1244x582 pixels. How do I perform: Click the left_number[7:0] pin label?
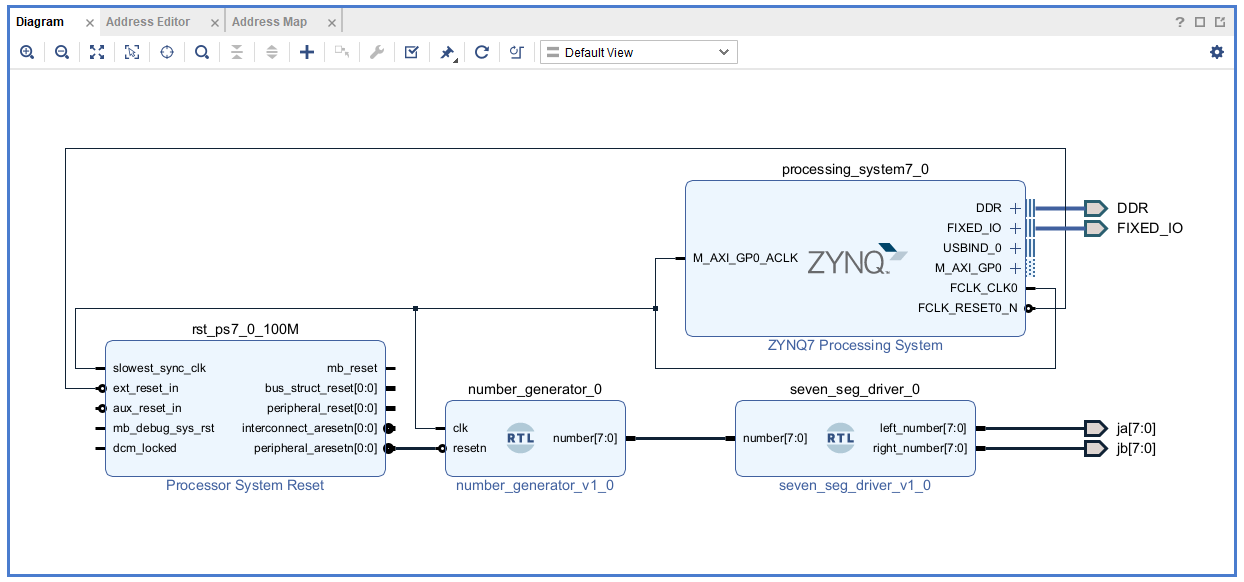pos(923,428)
